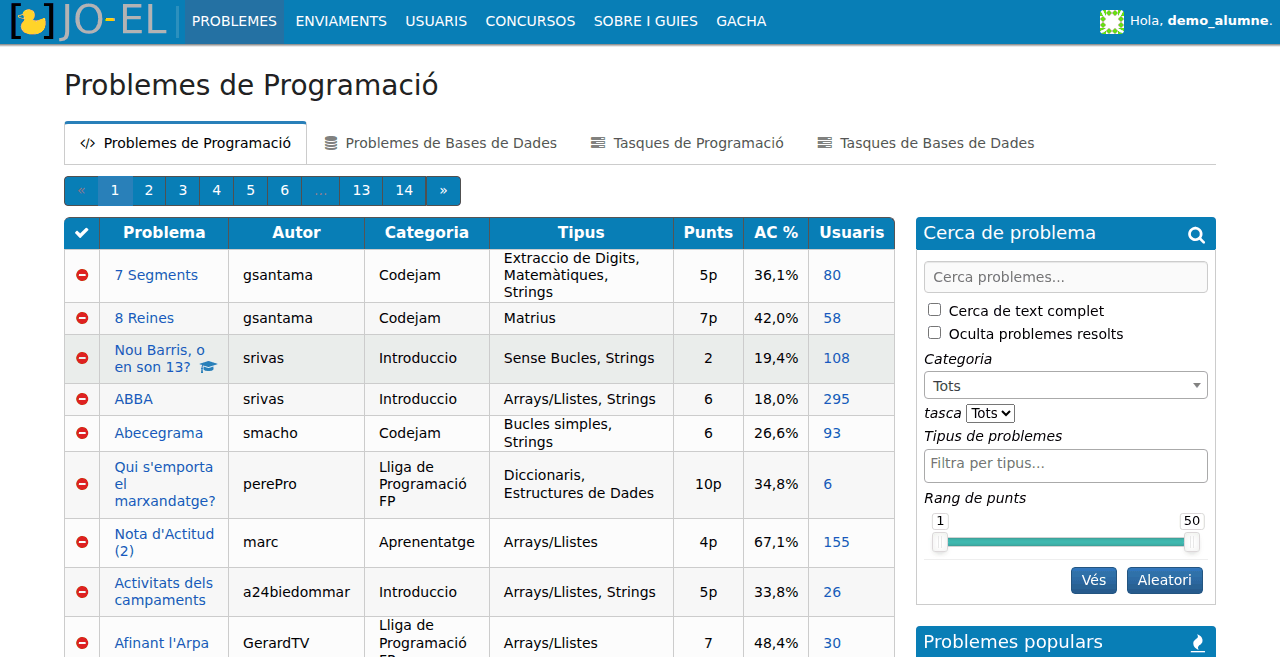Click the red status icon for Qui s'emporta el marxandatge
1280x657 pixels.
[x=82, y=484]
